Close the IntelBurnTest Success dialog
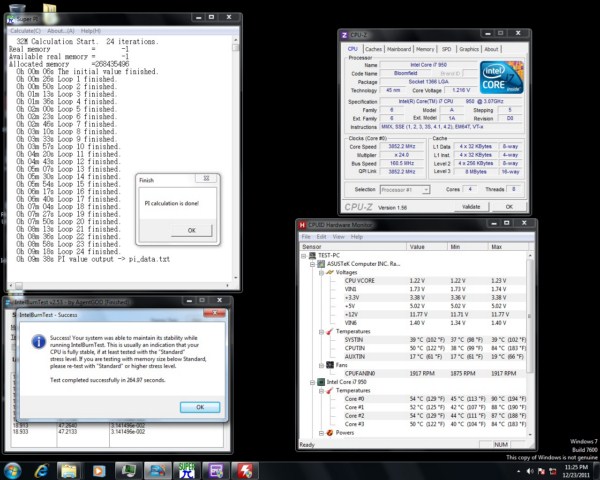The image size is (600, 480). click(214, 313)
